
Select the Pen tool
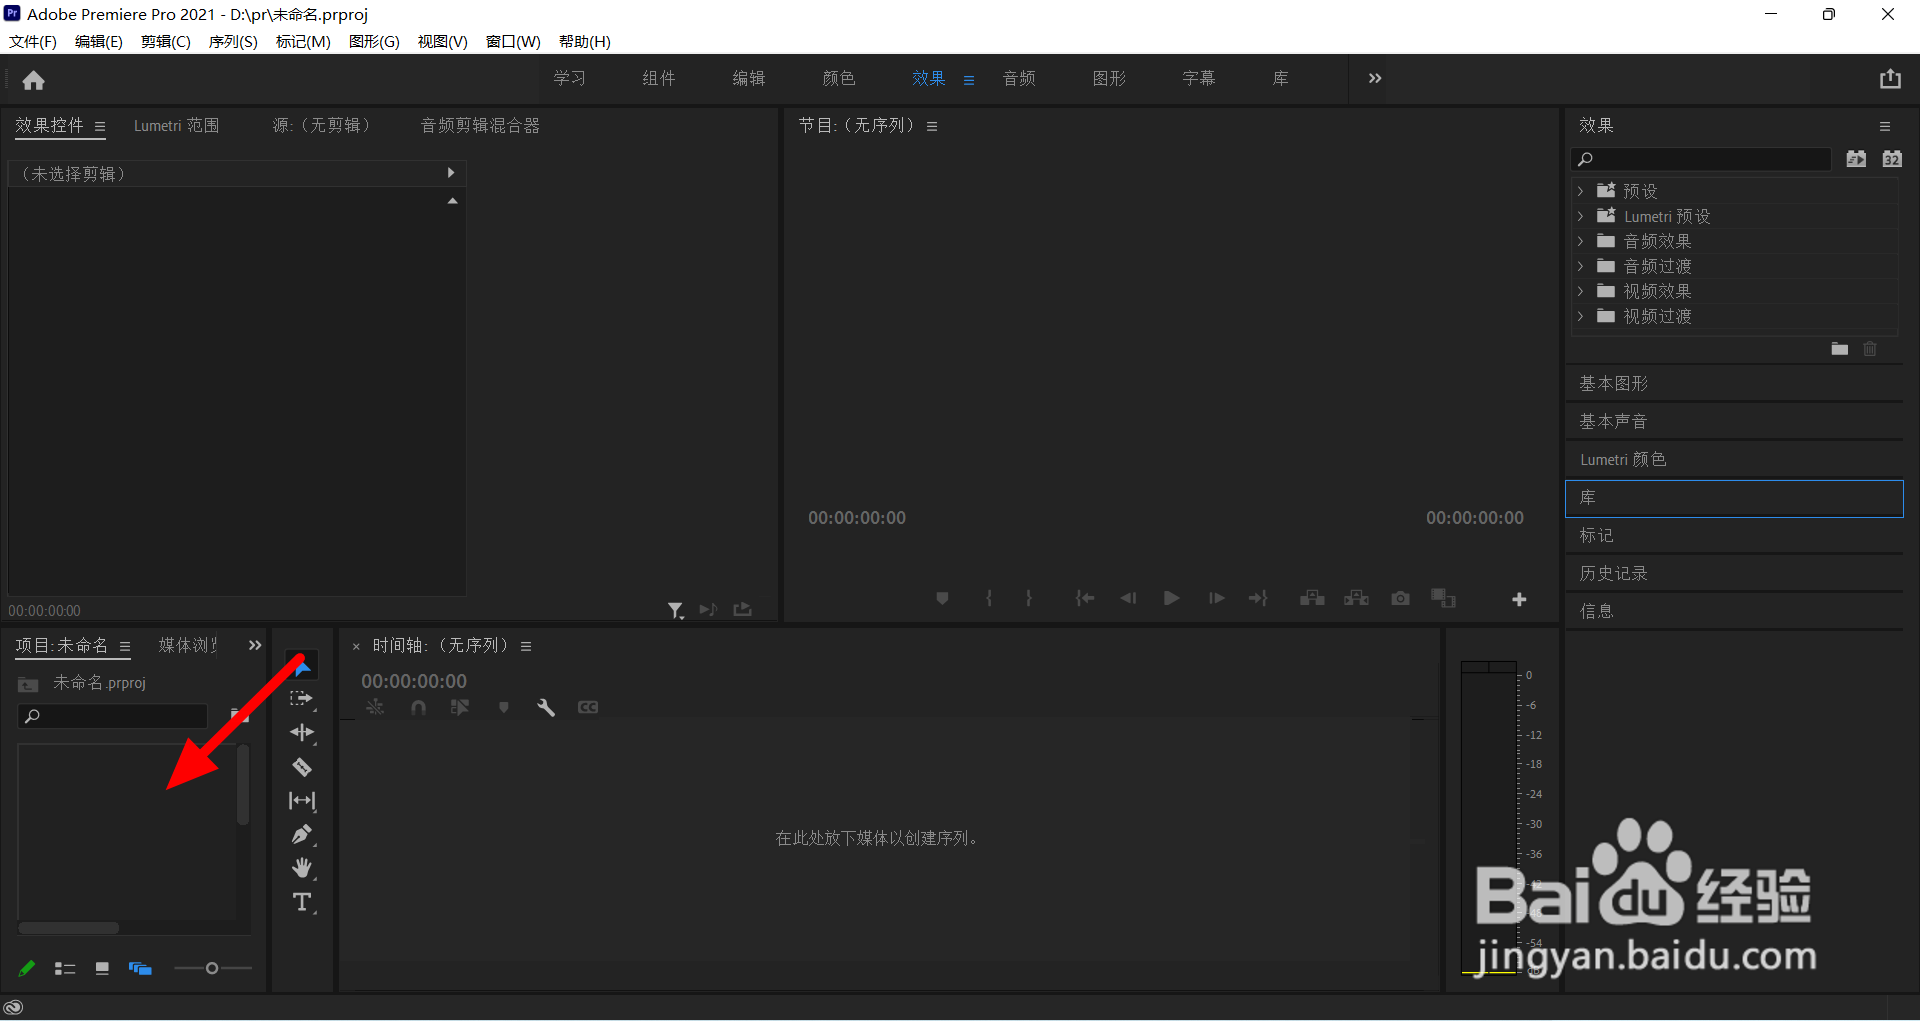[301, 835]
